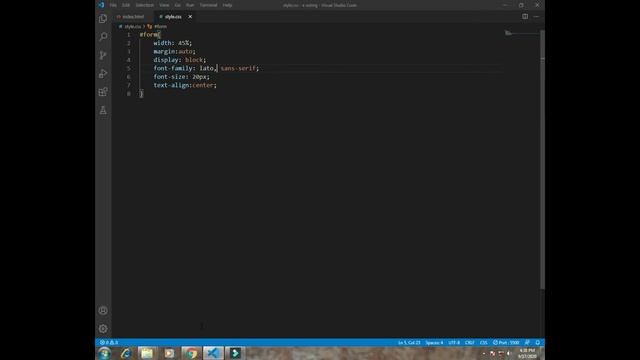Open the File menu

113,5
